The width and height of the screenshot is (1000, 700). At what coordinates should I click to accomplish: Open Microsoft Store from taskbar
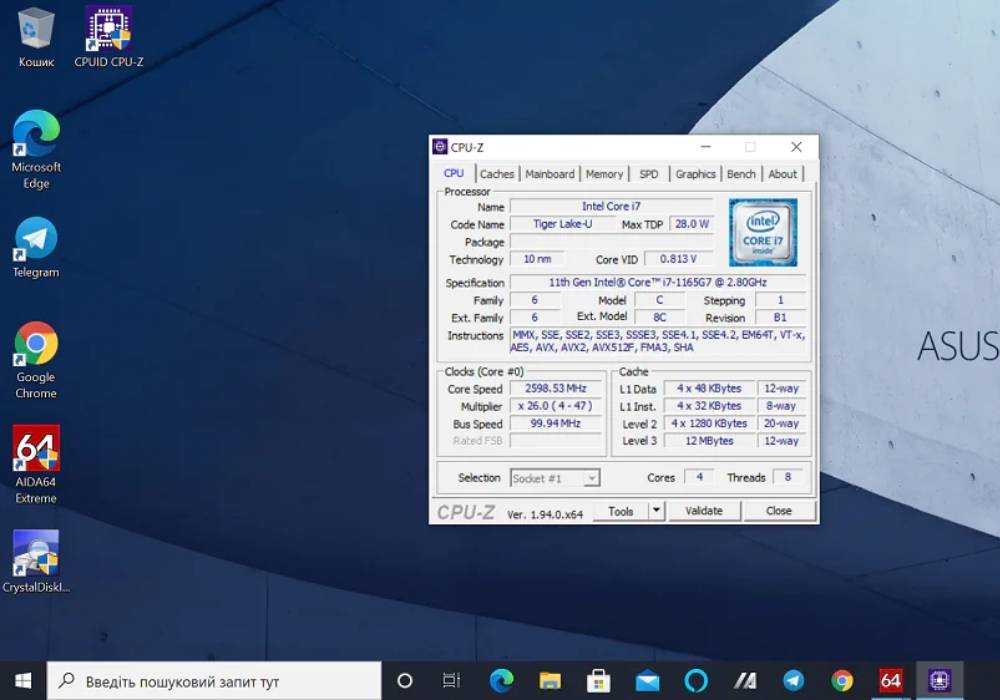(598, 681)
